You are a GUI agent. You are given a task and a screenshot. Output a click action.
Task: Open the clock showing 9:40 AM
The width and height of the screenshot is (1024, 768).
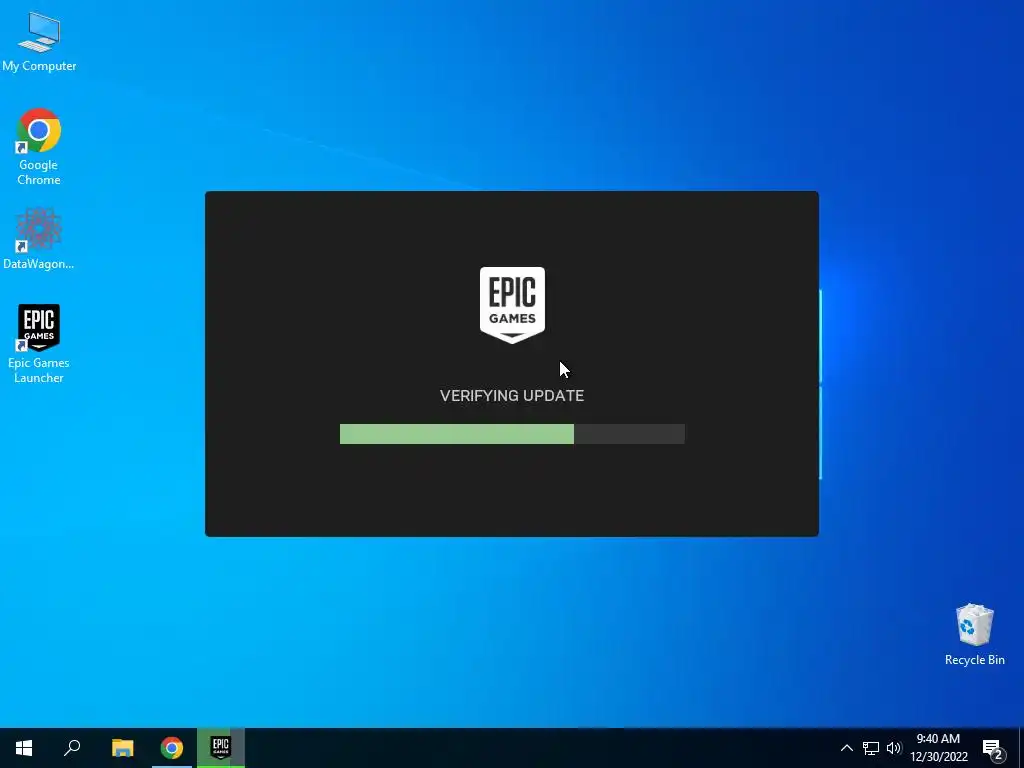[938, 748]
